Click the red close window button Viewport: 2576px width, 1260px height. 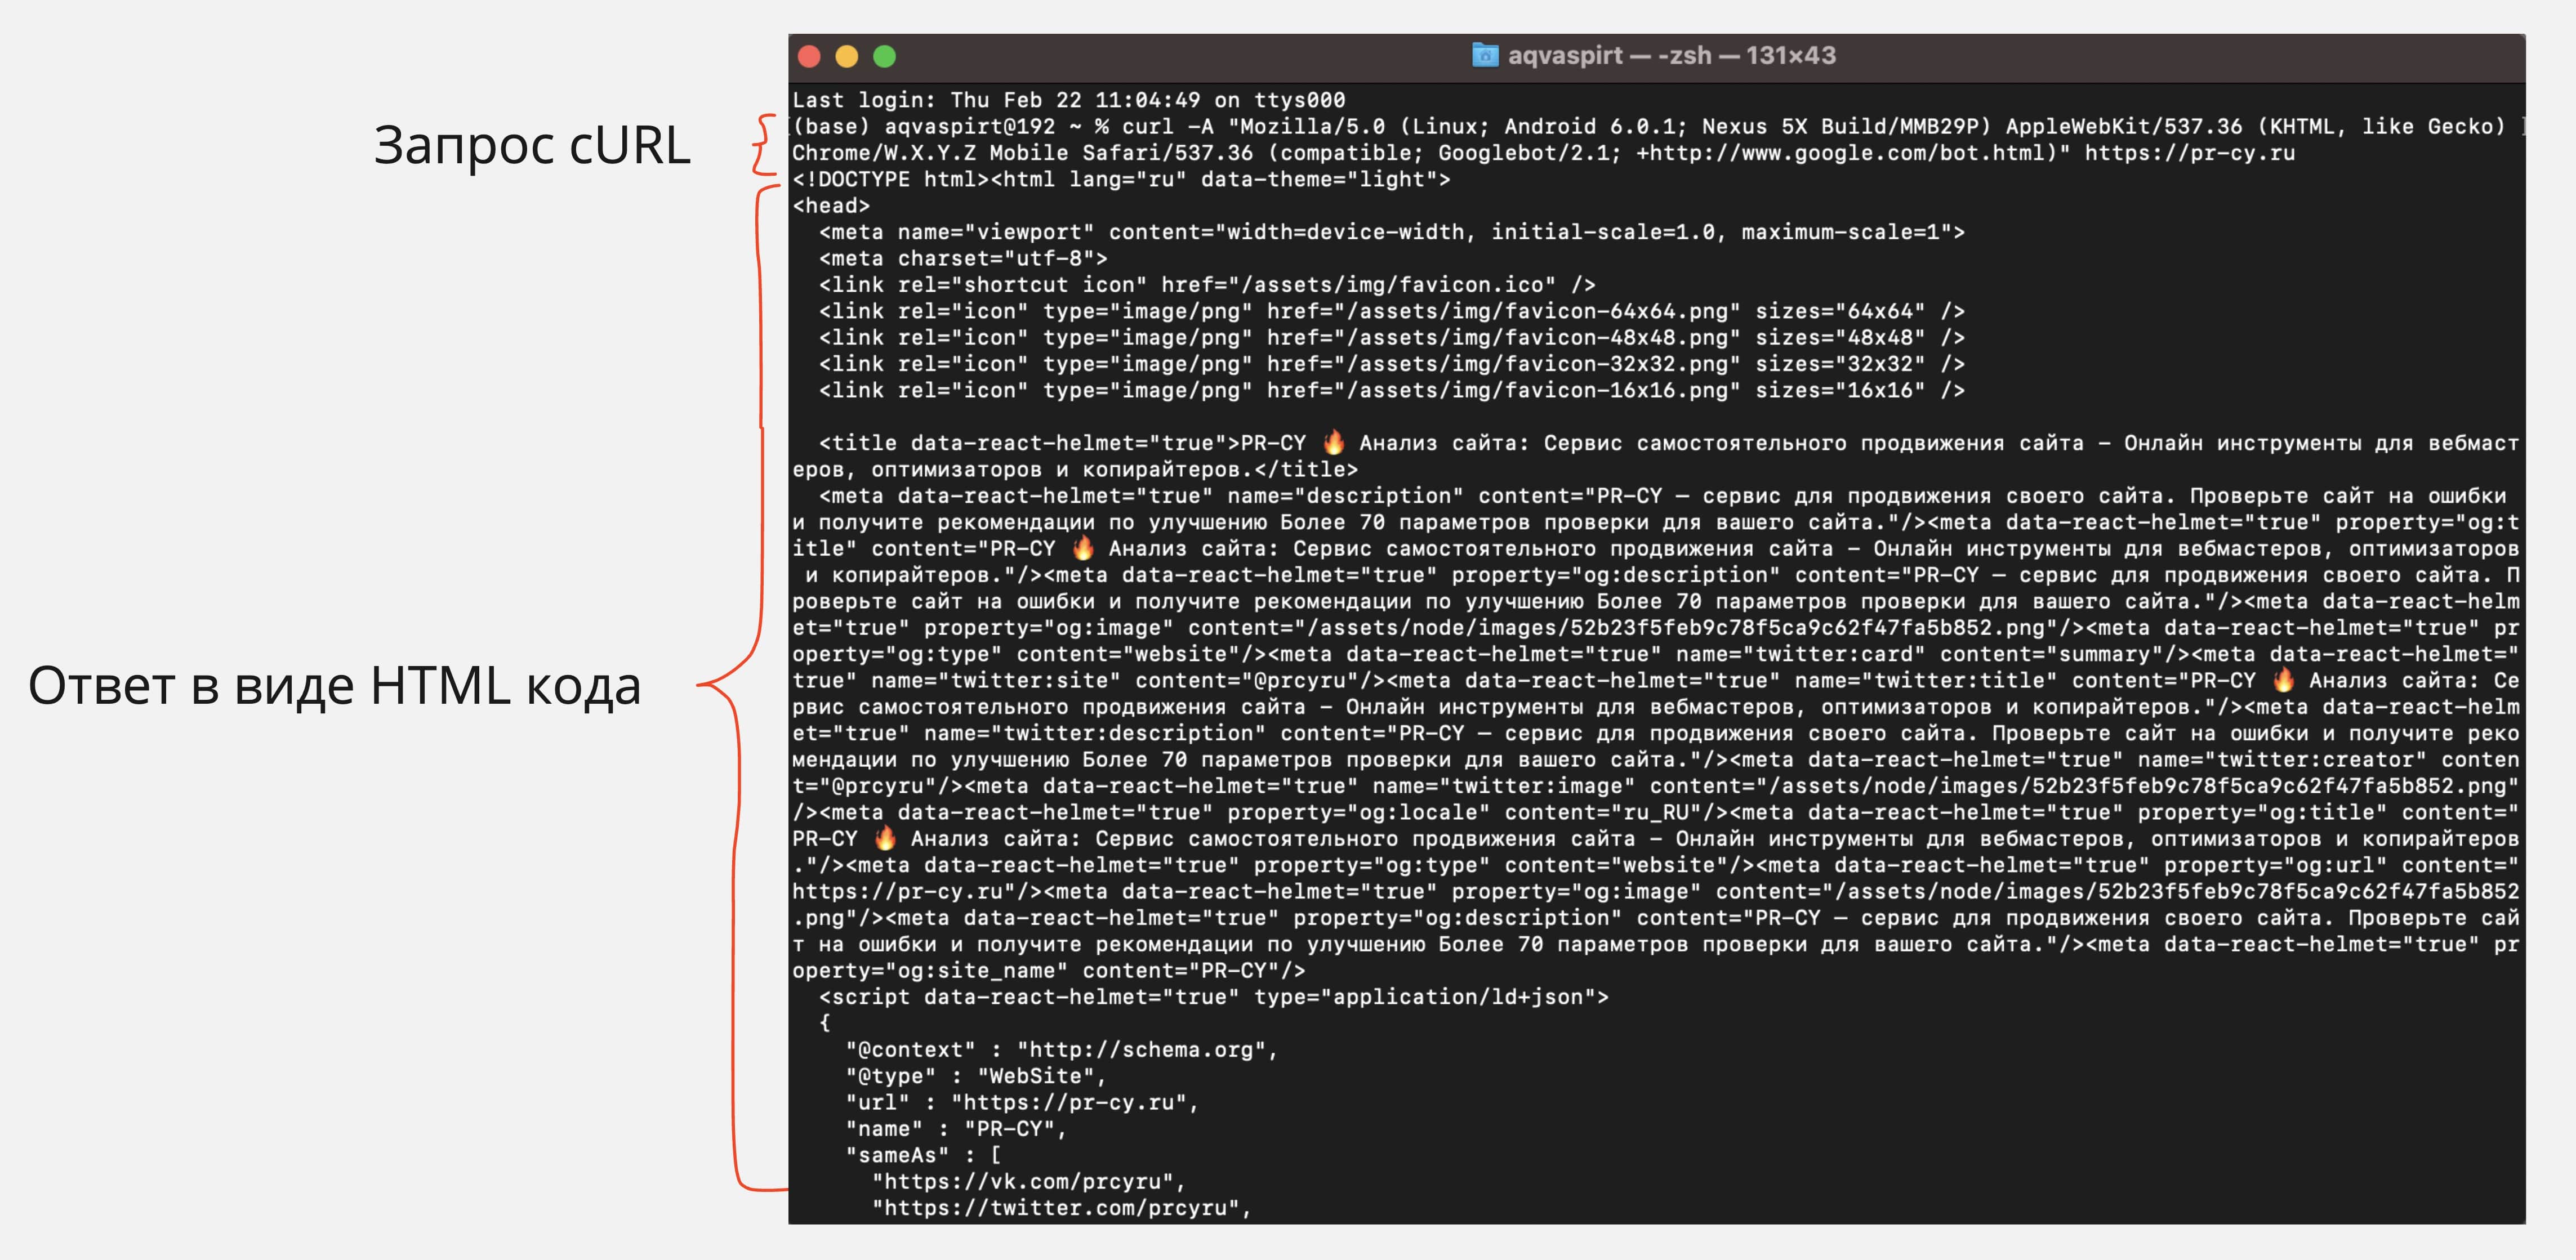[810, 57]
